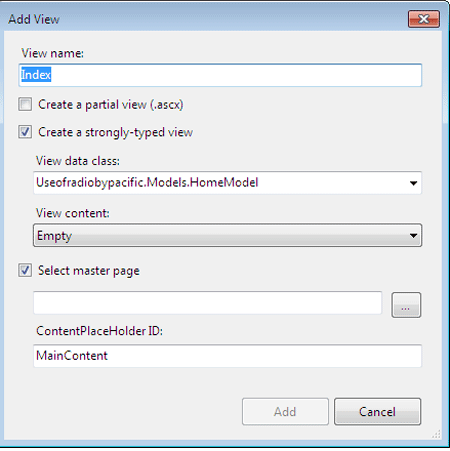Select the Empty view content combo box
Image resolution: width=450 pixels, height=451 pixels.
228,235
